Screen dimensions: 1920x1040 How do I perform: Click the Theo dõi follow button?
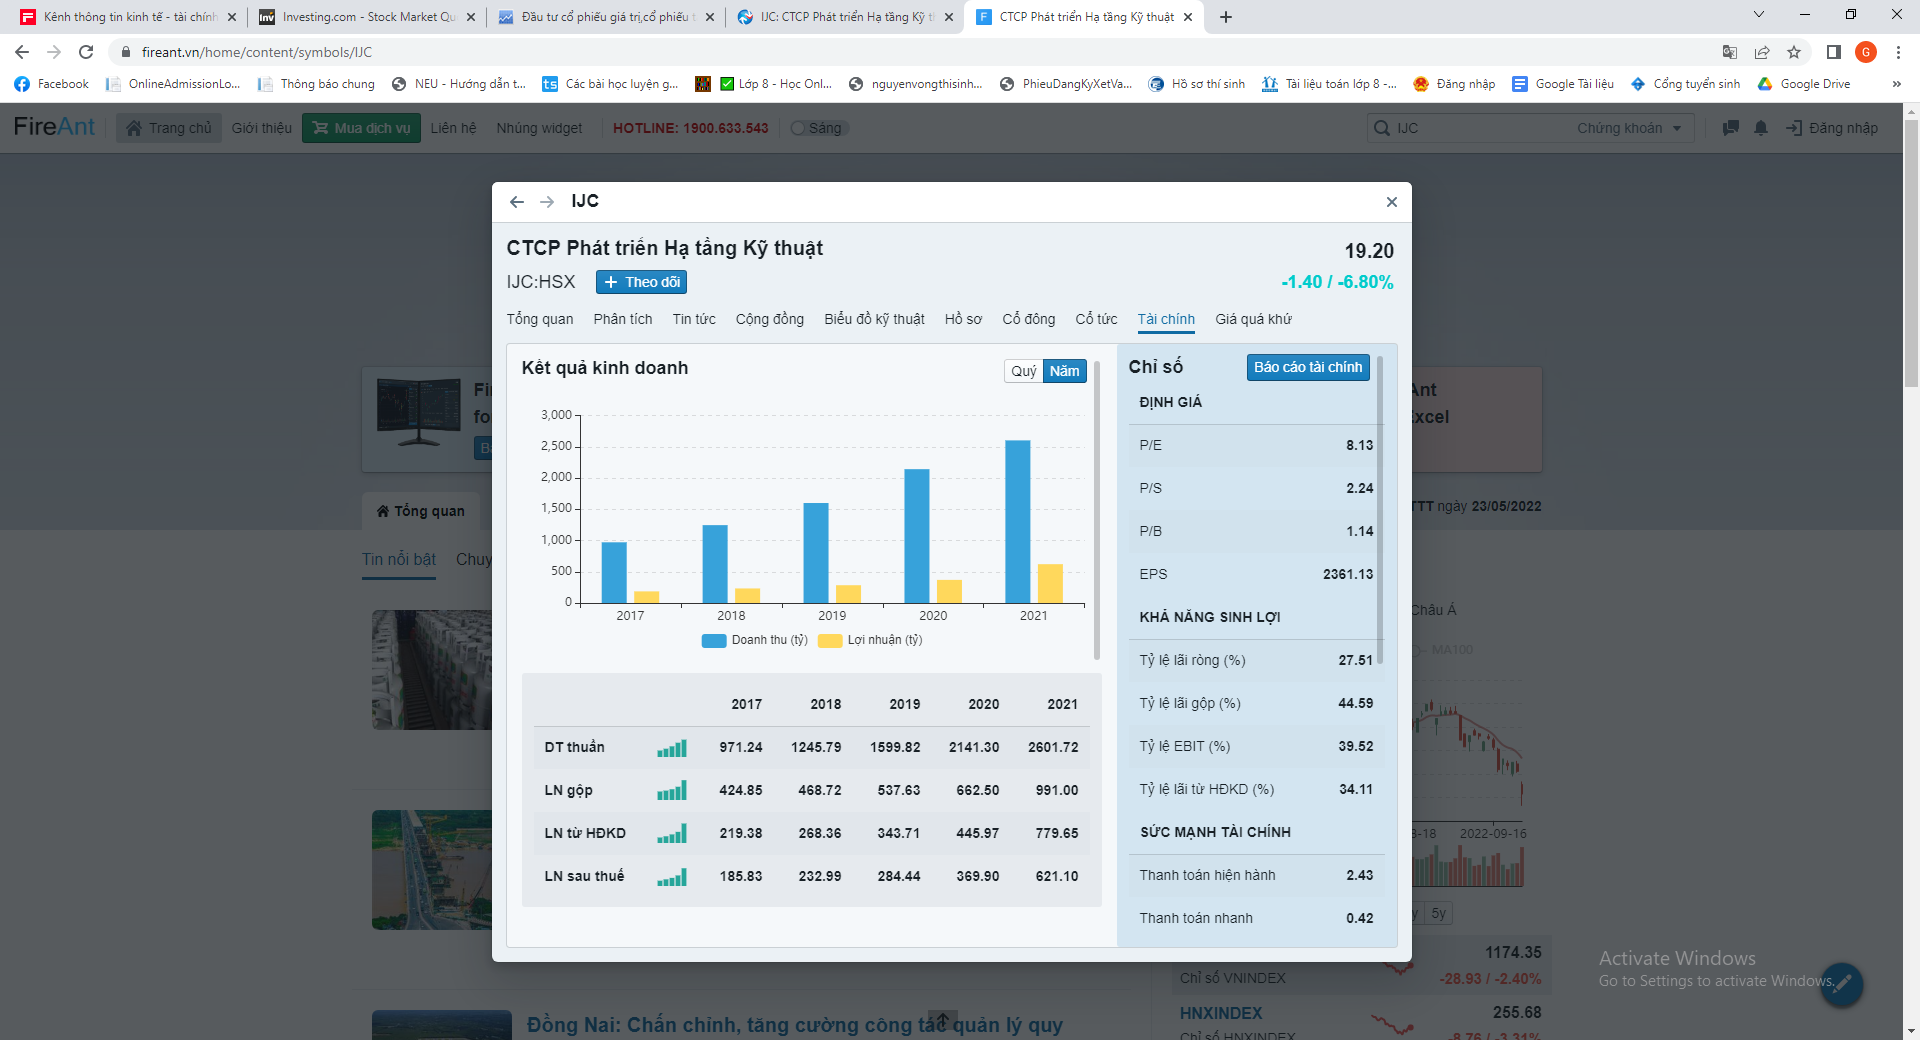[641, 282]
